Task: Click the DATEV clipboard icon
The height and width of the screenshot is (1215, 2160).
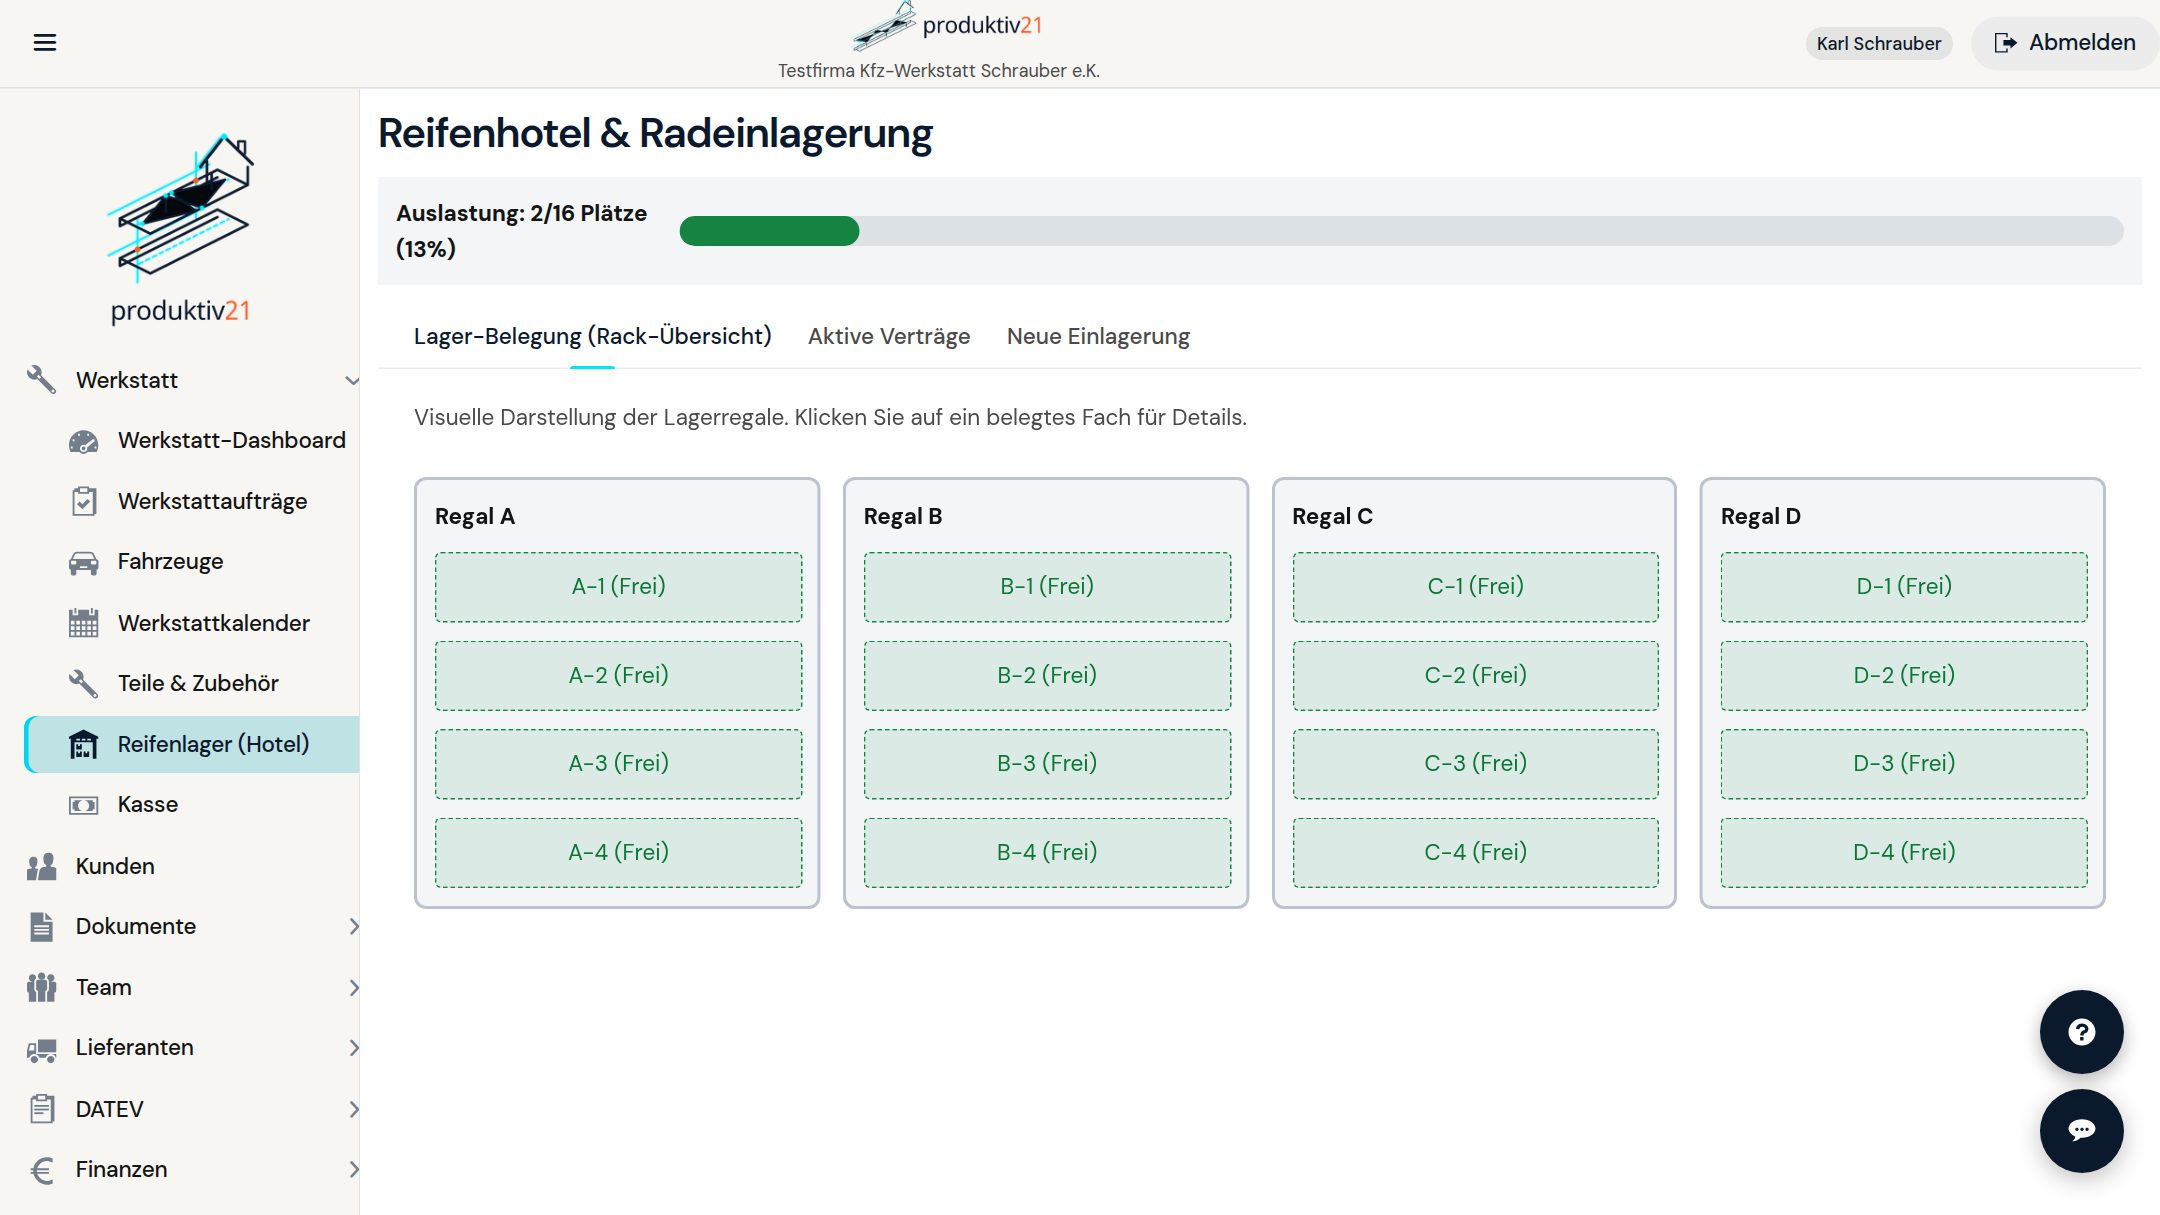Action: pyautogui.click(x=41, y=1109)
